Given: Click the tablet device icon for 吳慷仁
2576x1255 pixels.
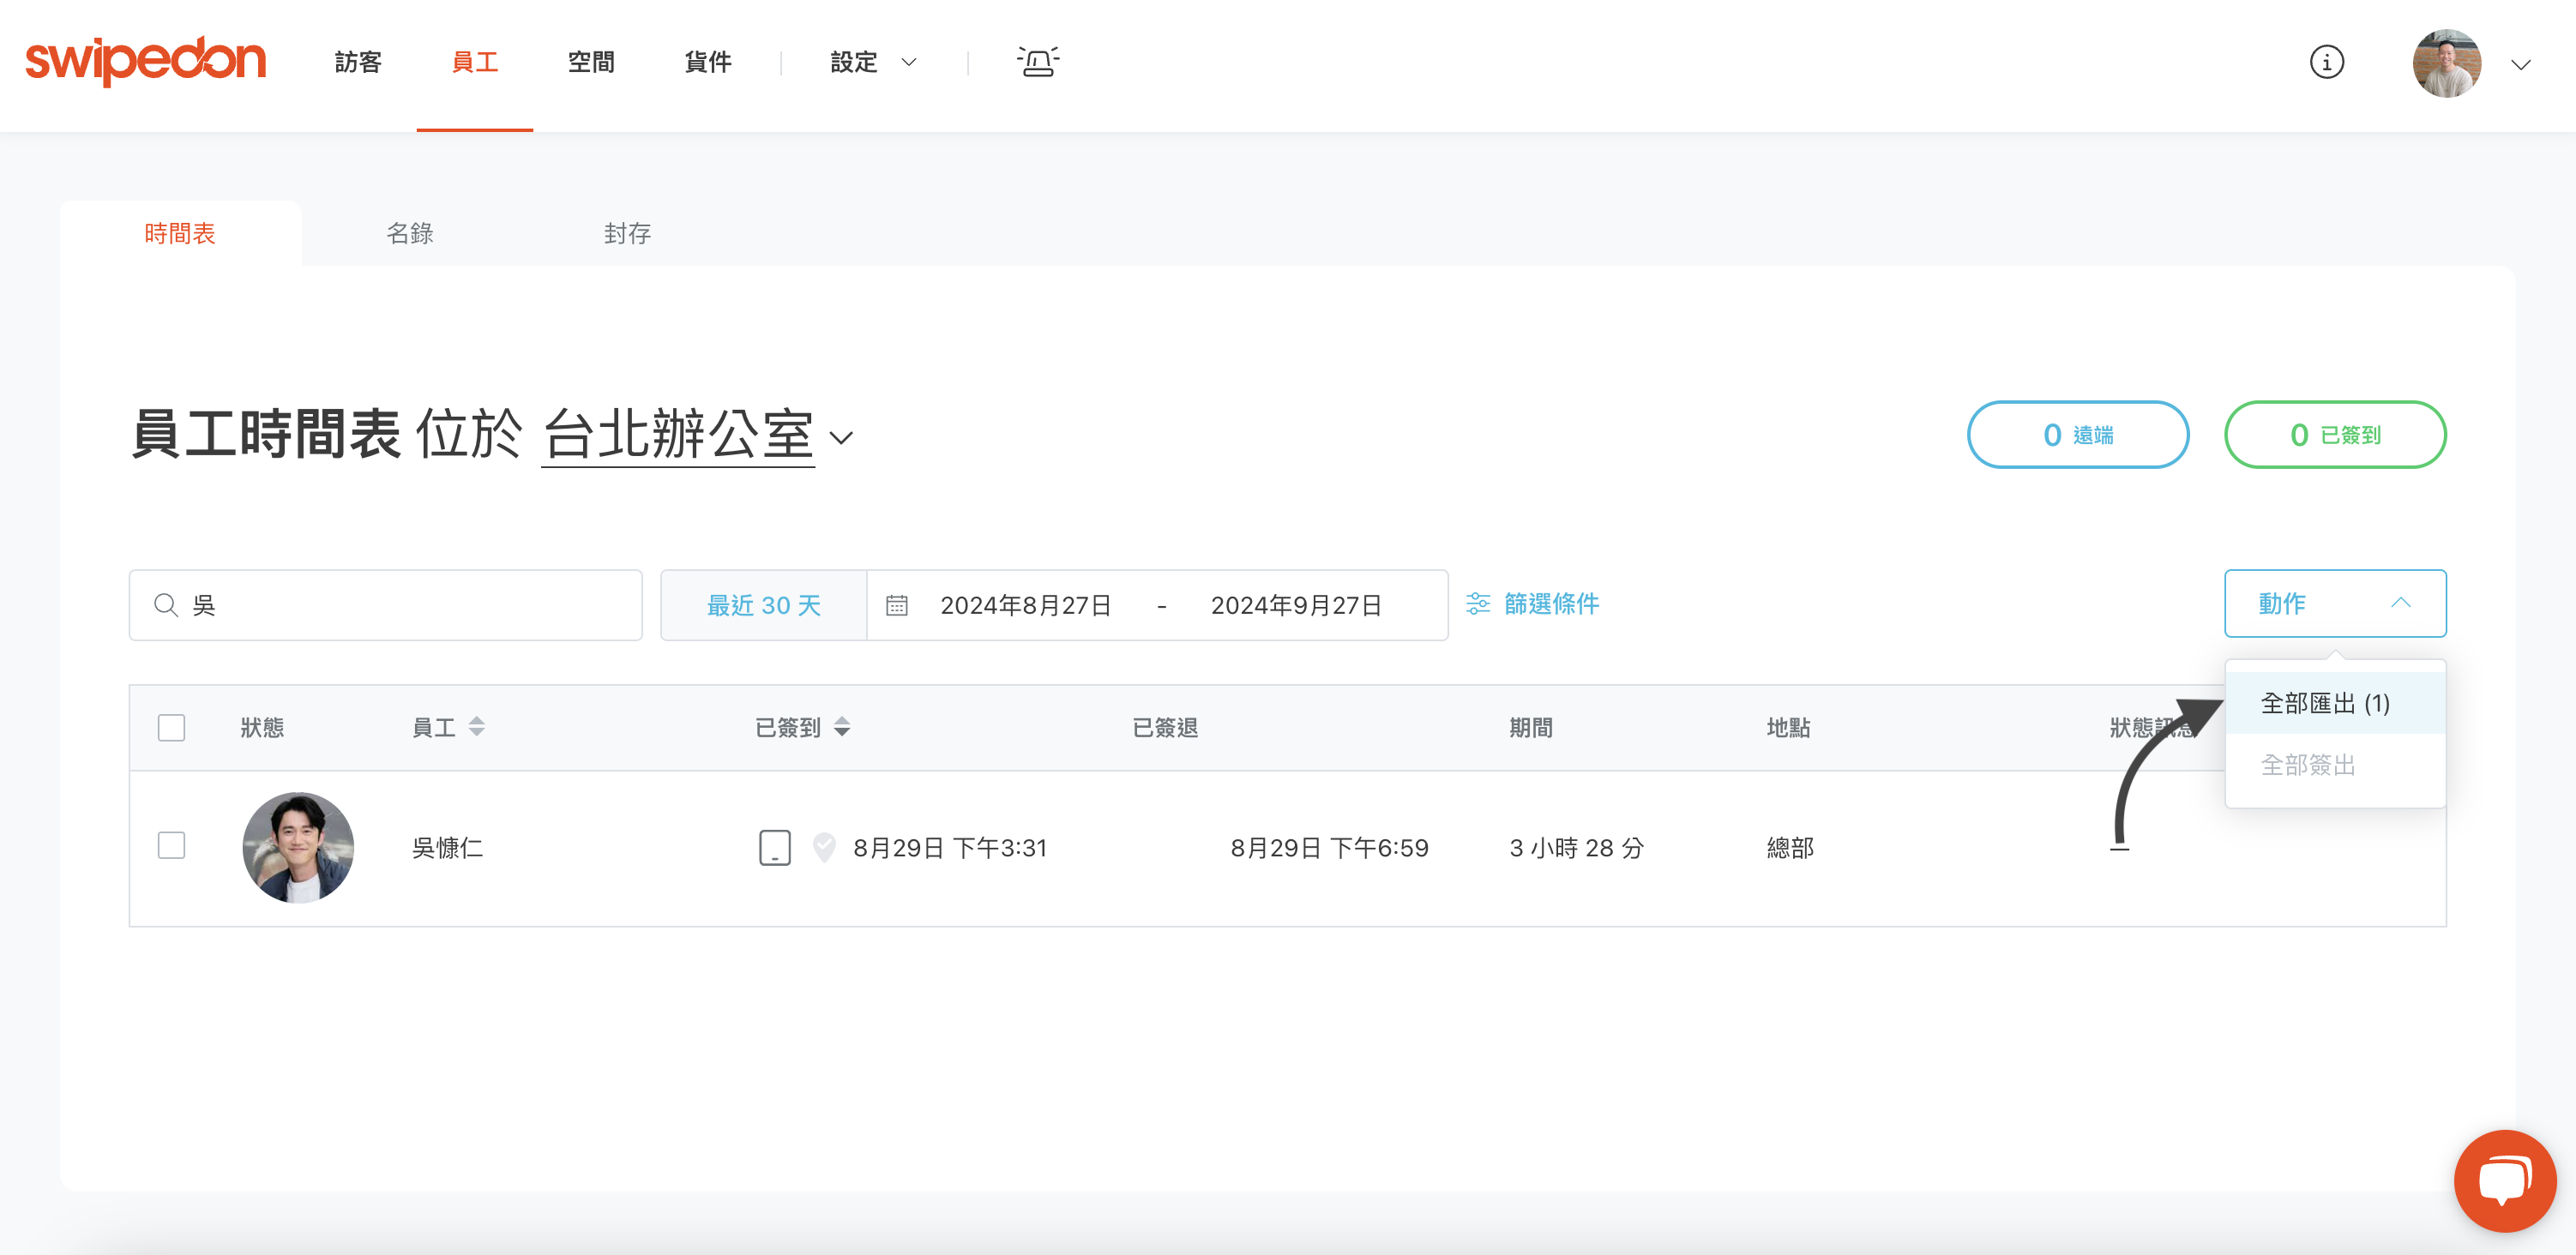Looking at the screenshot, I should tap(774, 848).
